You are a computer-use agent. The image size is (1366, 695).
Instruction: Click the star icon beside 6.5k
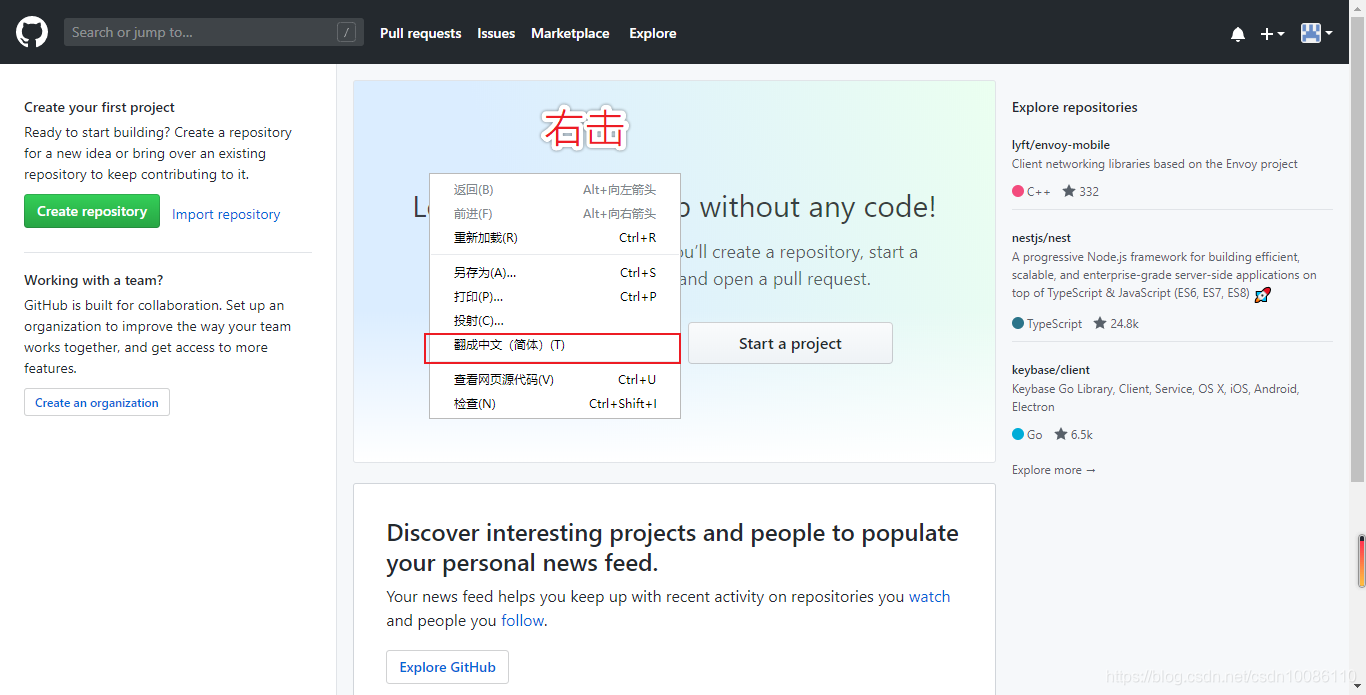click(1061, 434)
